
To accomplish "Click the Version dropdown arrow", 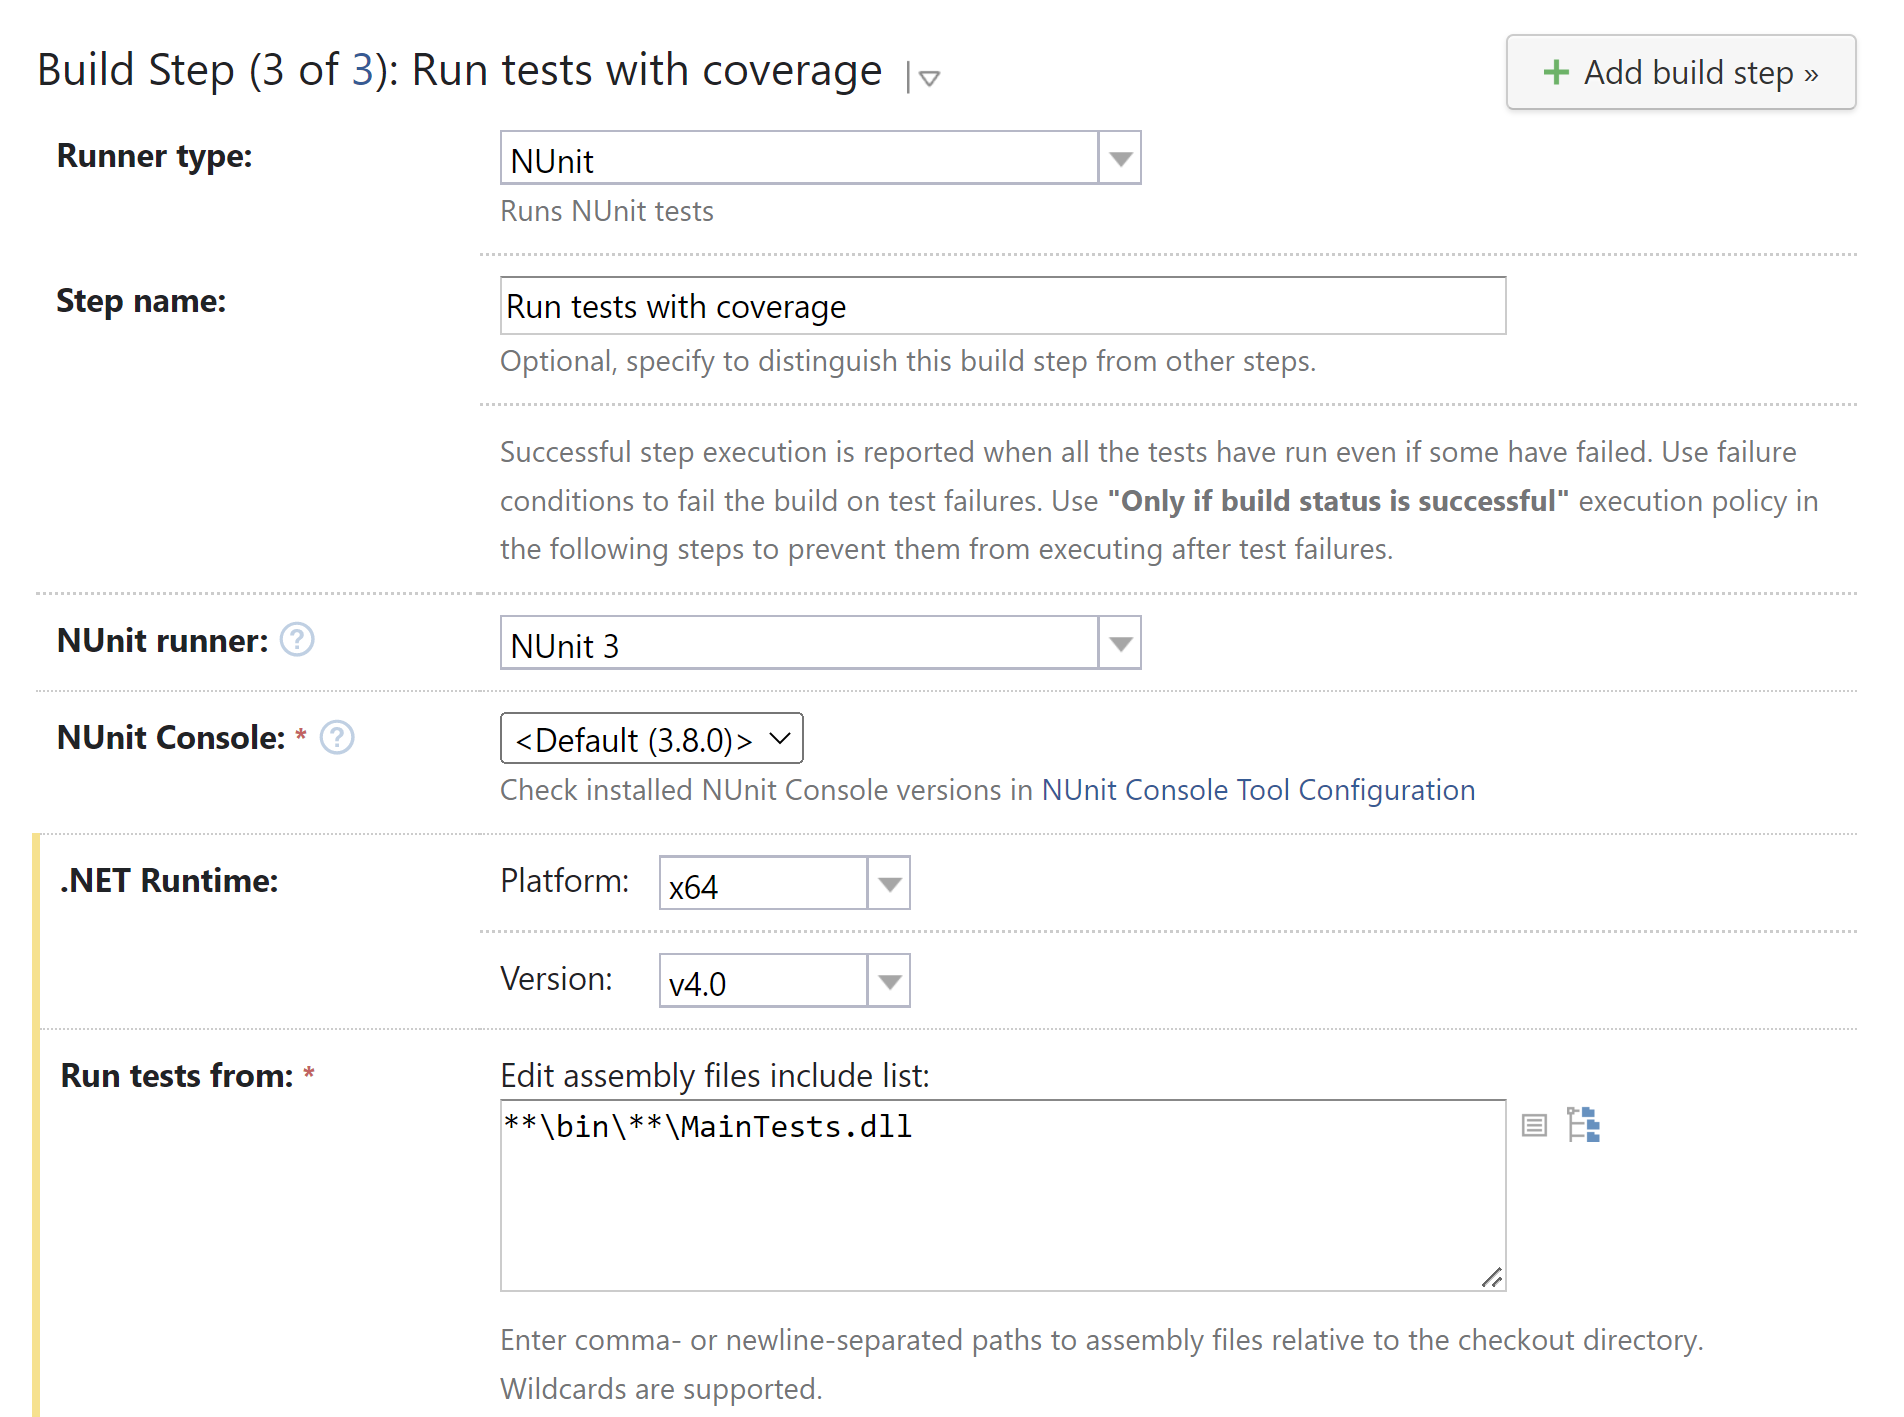I will pos(888,980).
